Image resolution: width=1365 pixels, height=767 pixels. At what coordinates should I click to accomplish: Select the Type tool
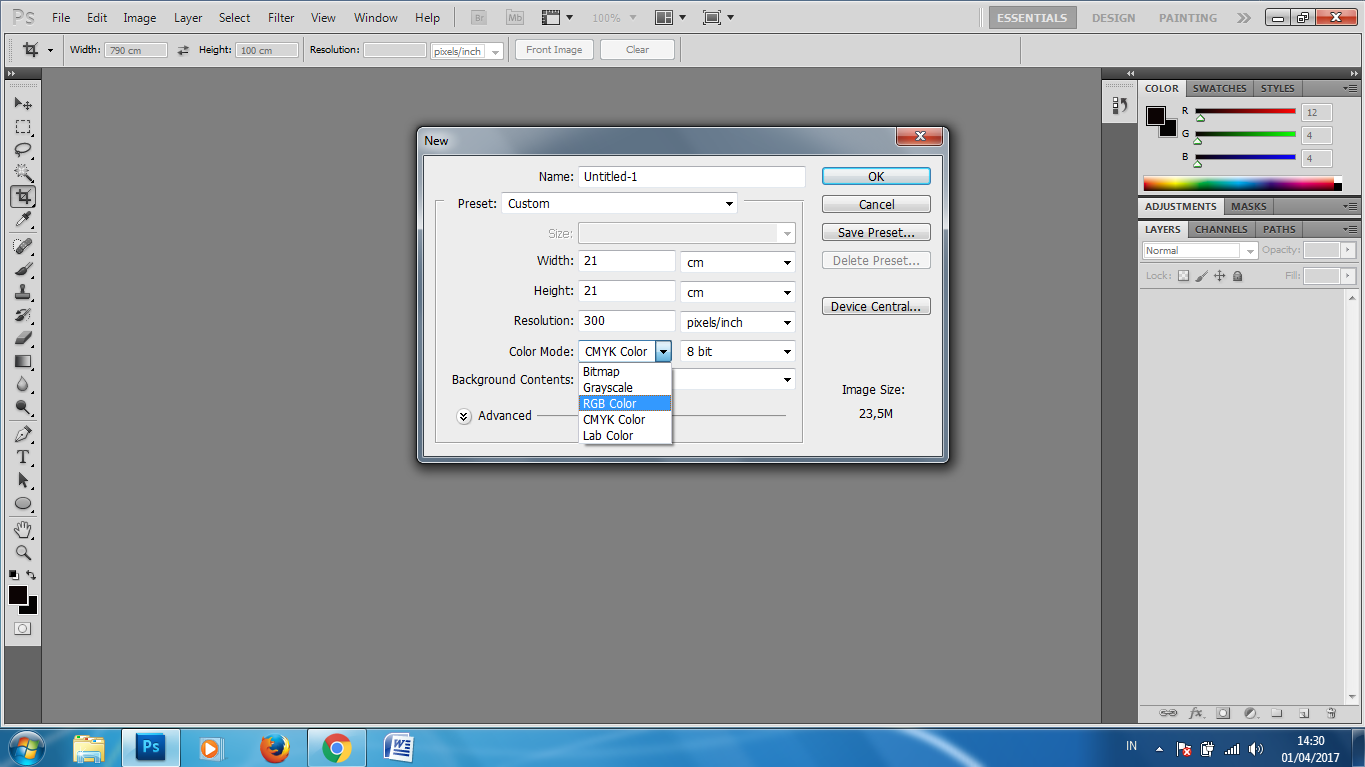point(23,455)
